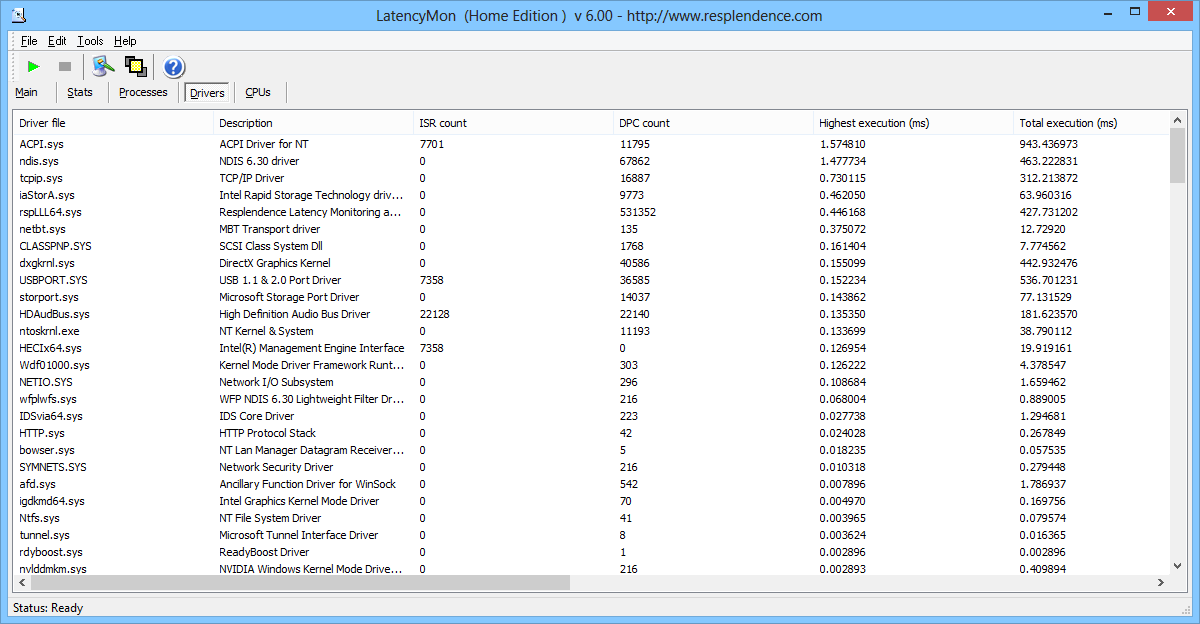Select the bowser.sys driver row

(591, 450)
